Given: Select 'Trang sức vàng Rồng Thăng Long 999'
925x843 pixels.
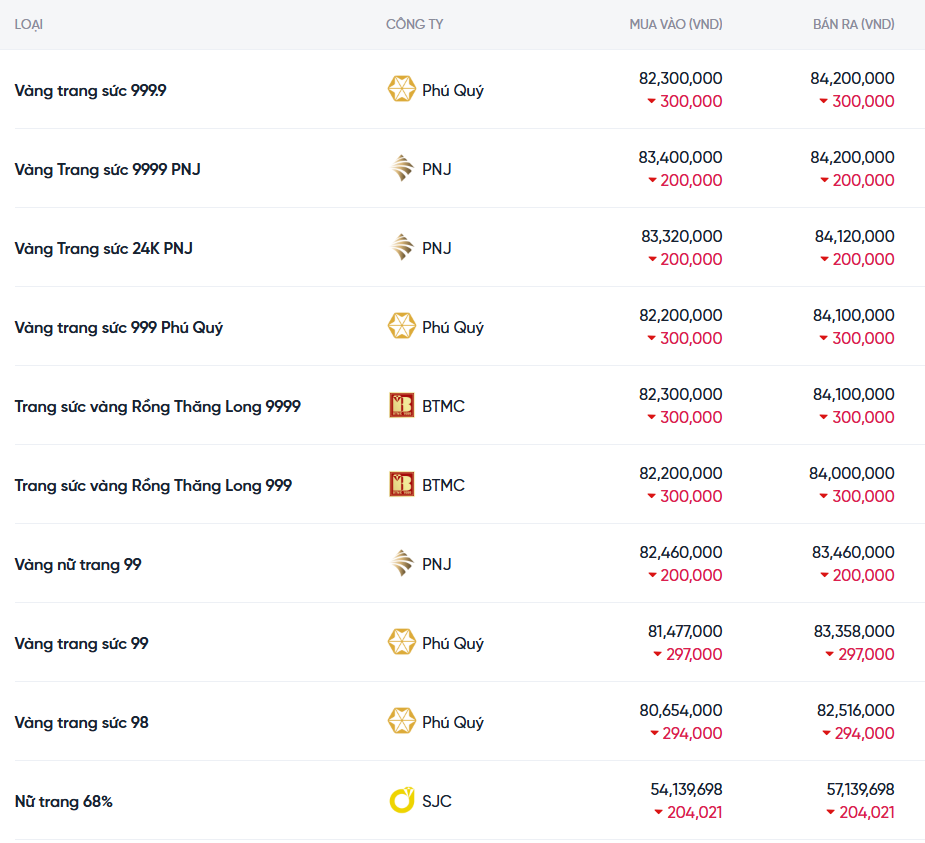Looking at the screenshot, I should point(153,486).
